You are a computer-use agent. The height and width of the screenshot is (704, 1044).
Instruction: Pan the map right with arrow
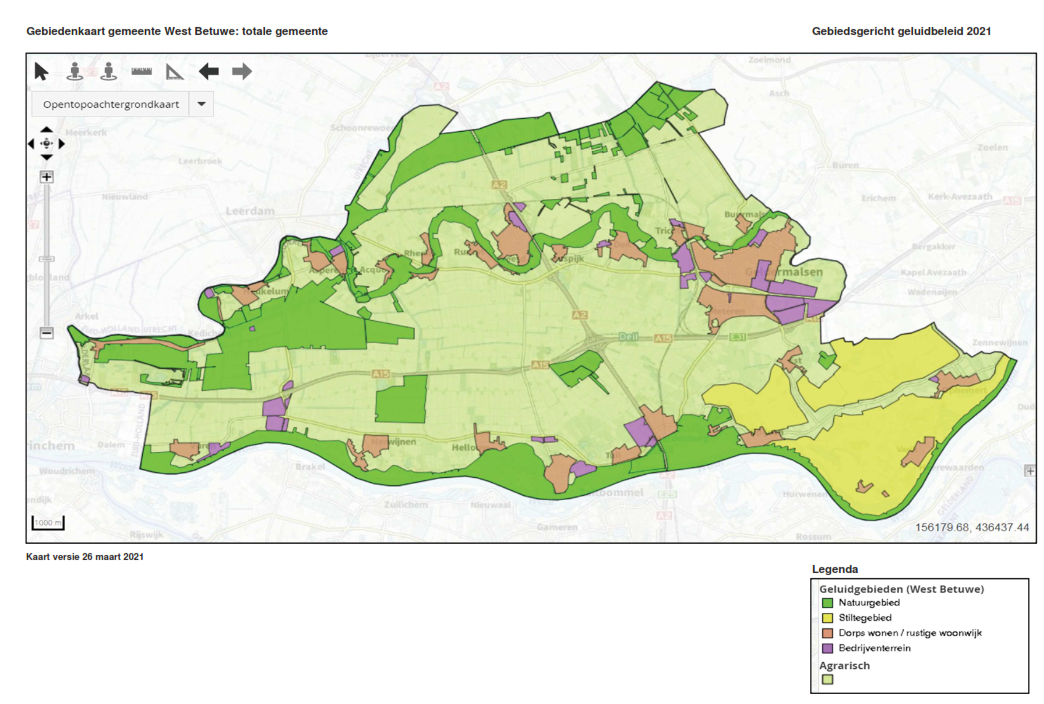click(62, 144)
